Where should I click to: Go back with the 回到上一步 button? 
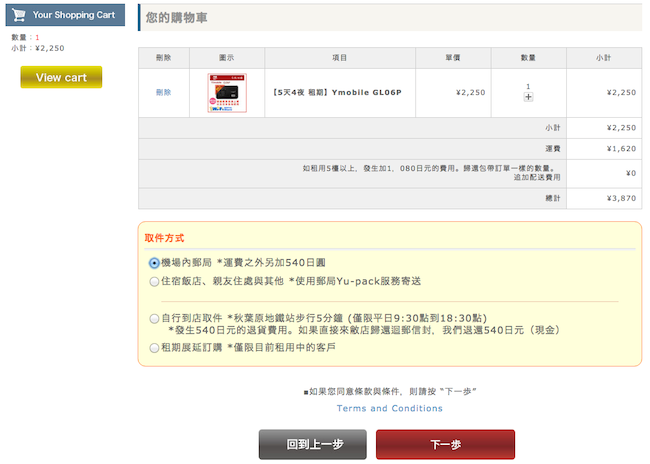(313, 445)
